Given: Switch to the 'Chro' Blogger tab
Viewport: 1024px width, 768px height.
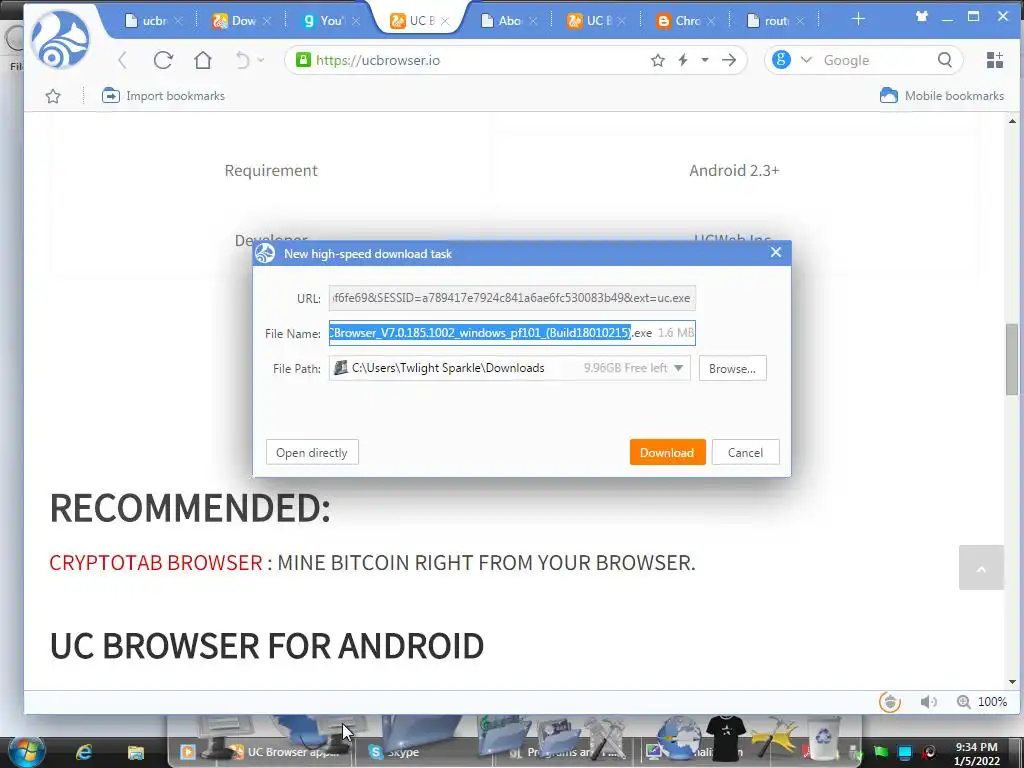Looking at the screenshot, I should click(687, 21).
